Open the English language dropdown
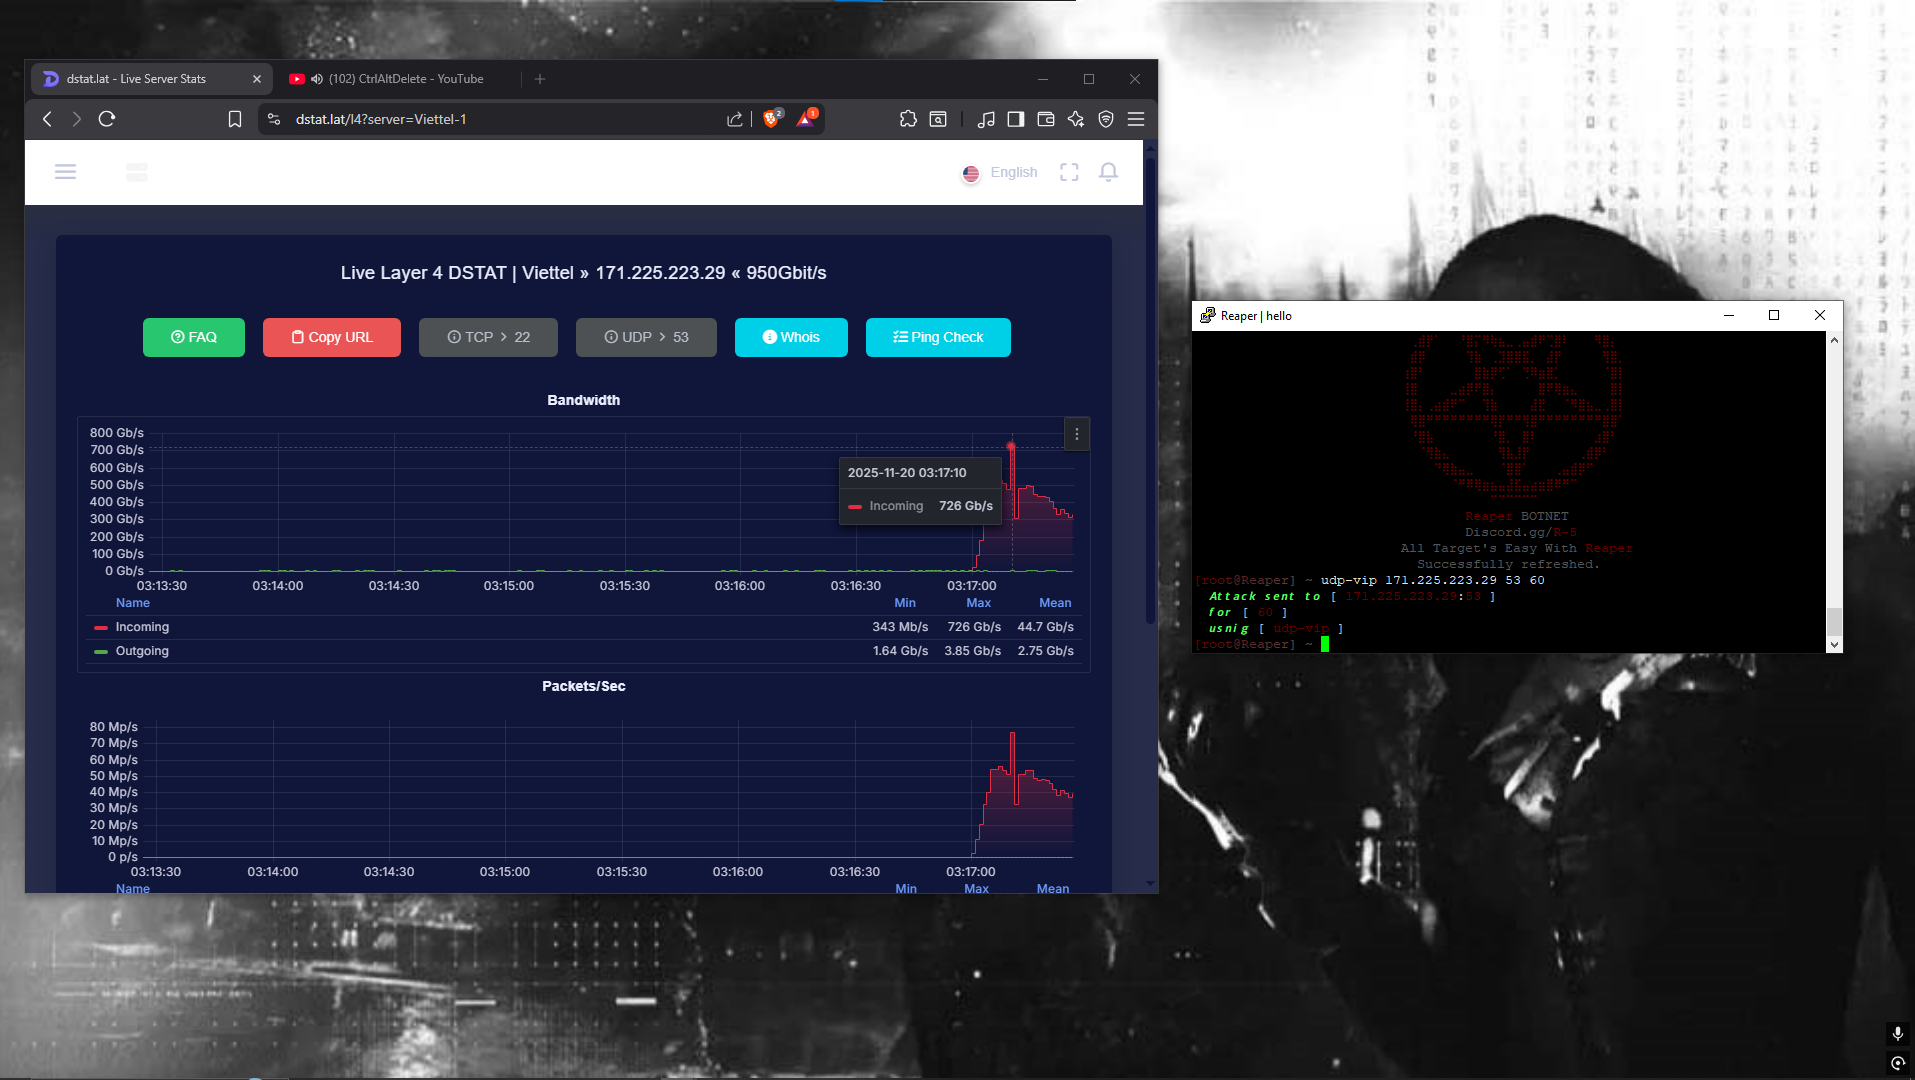 pos(1000,172)
